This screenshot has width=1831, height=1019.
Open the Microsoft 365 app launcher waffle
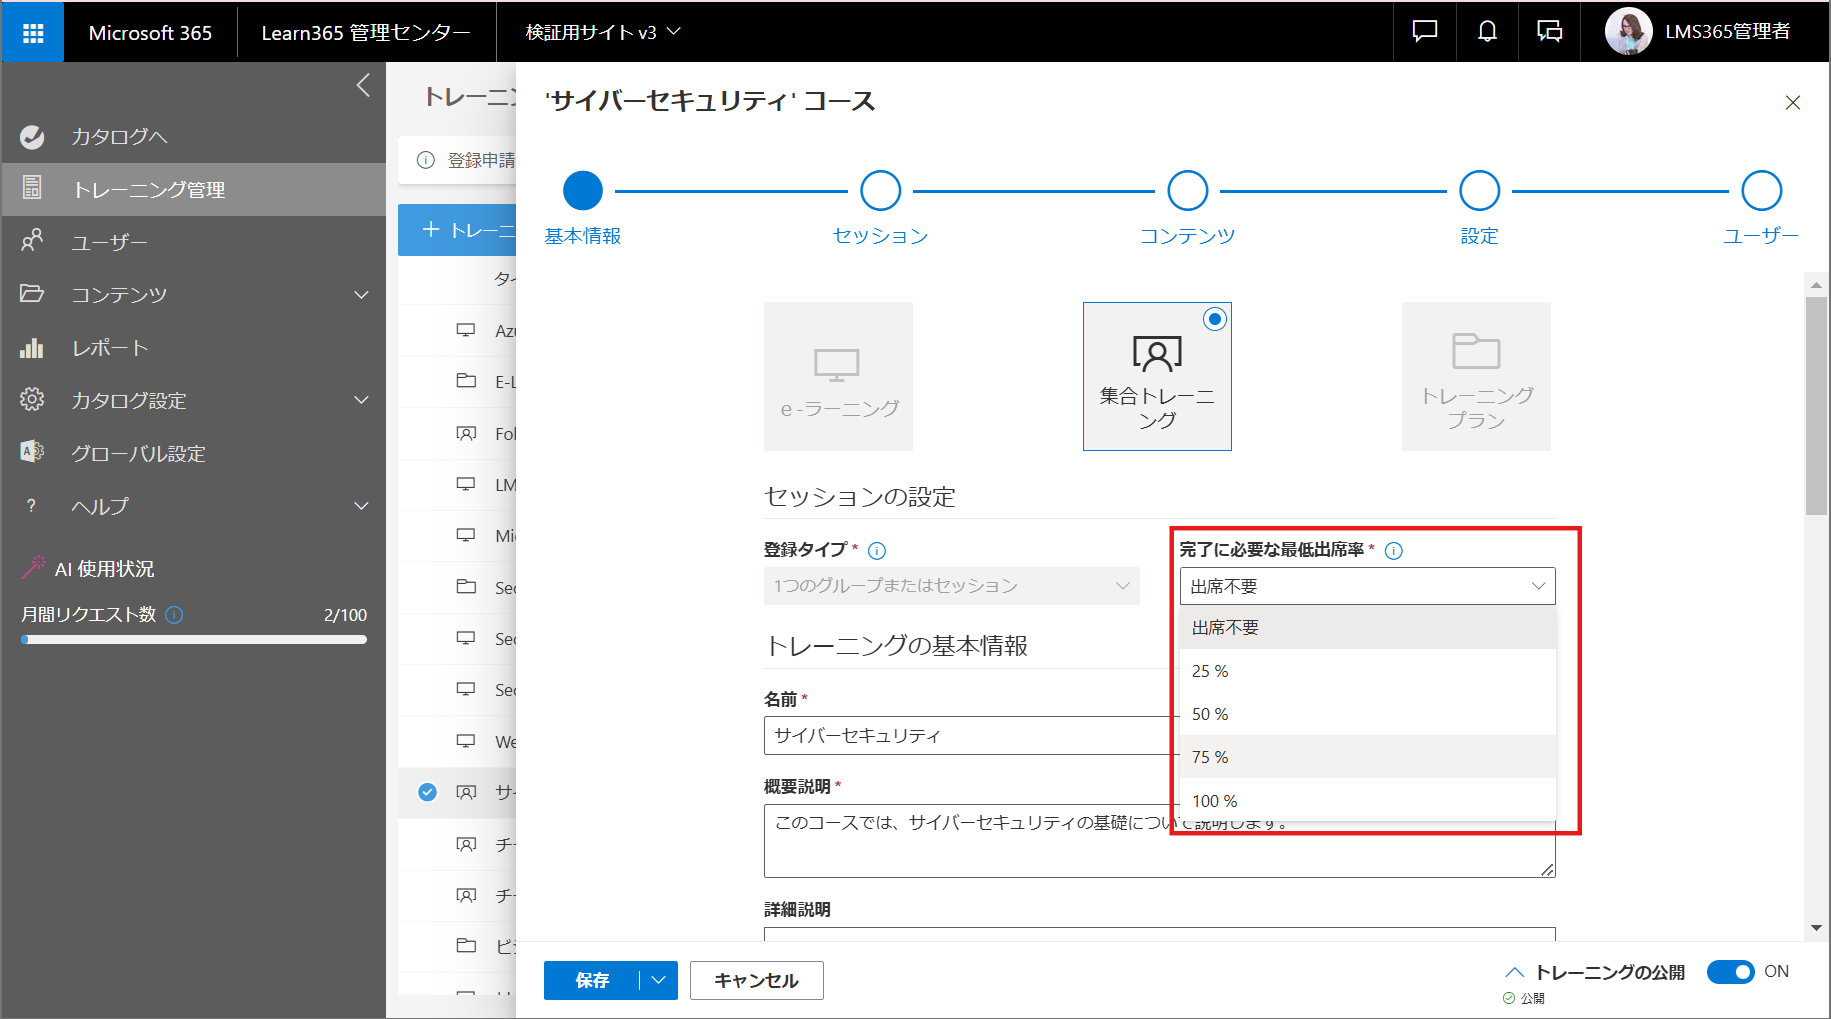click(33, 32)
